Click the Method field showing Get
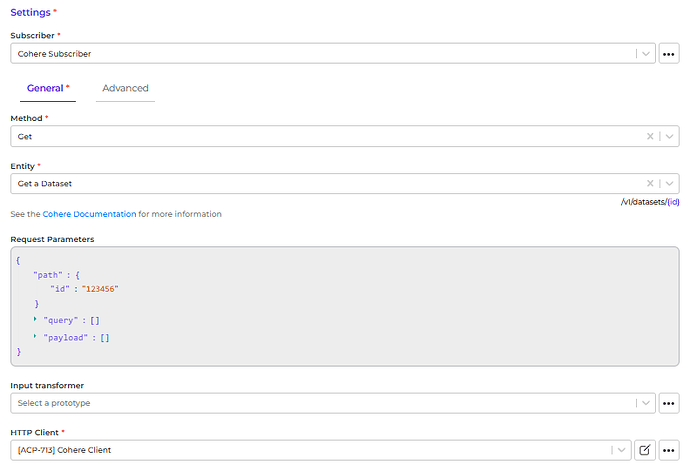The width and height of the screenshot is (690, 471). [x=345, y=136]
